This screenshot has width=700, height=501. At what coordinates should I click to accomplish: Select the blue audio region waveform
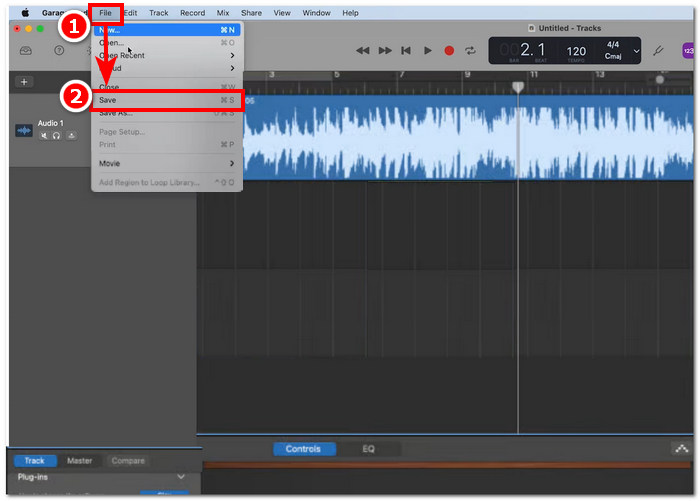[x=468, y=138]
